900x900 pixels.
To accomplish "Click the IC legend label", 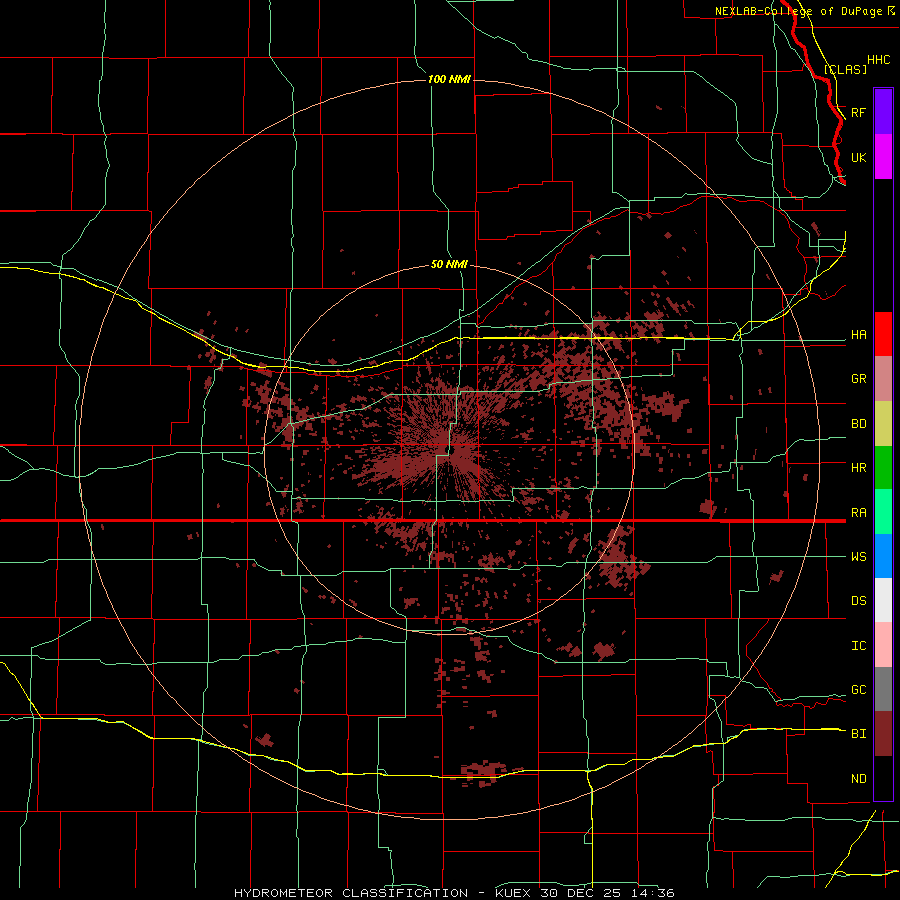I will [x=858, y=645].
